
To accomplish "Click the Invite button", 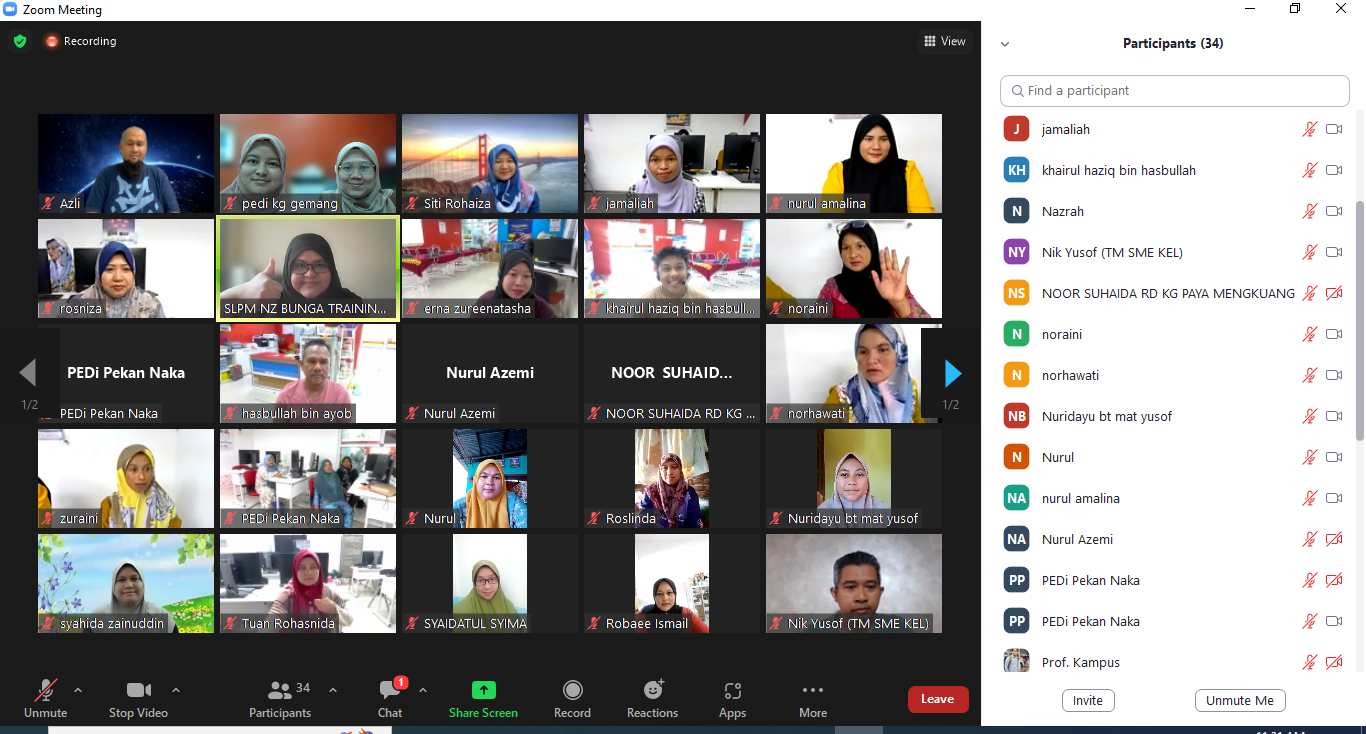I will tap(1087, 700).
